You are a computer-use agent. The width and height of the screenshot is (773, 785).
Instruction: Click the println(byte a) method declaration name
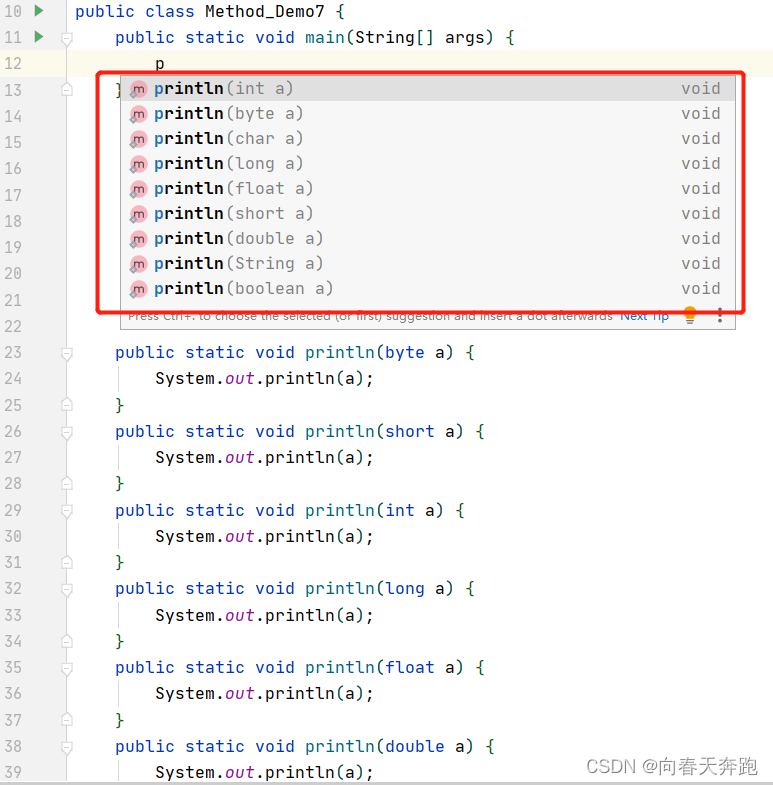pyautogui.click(x=340, y=352)
